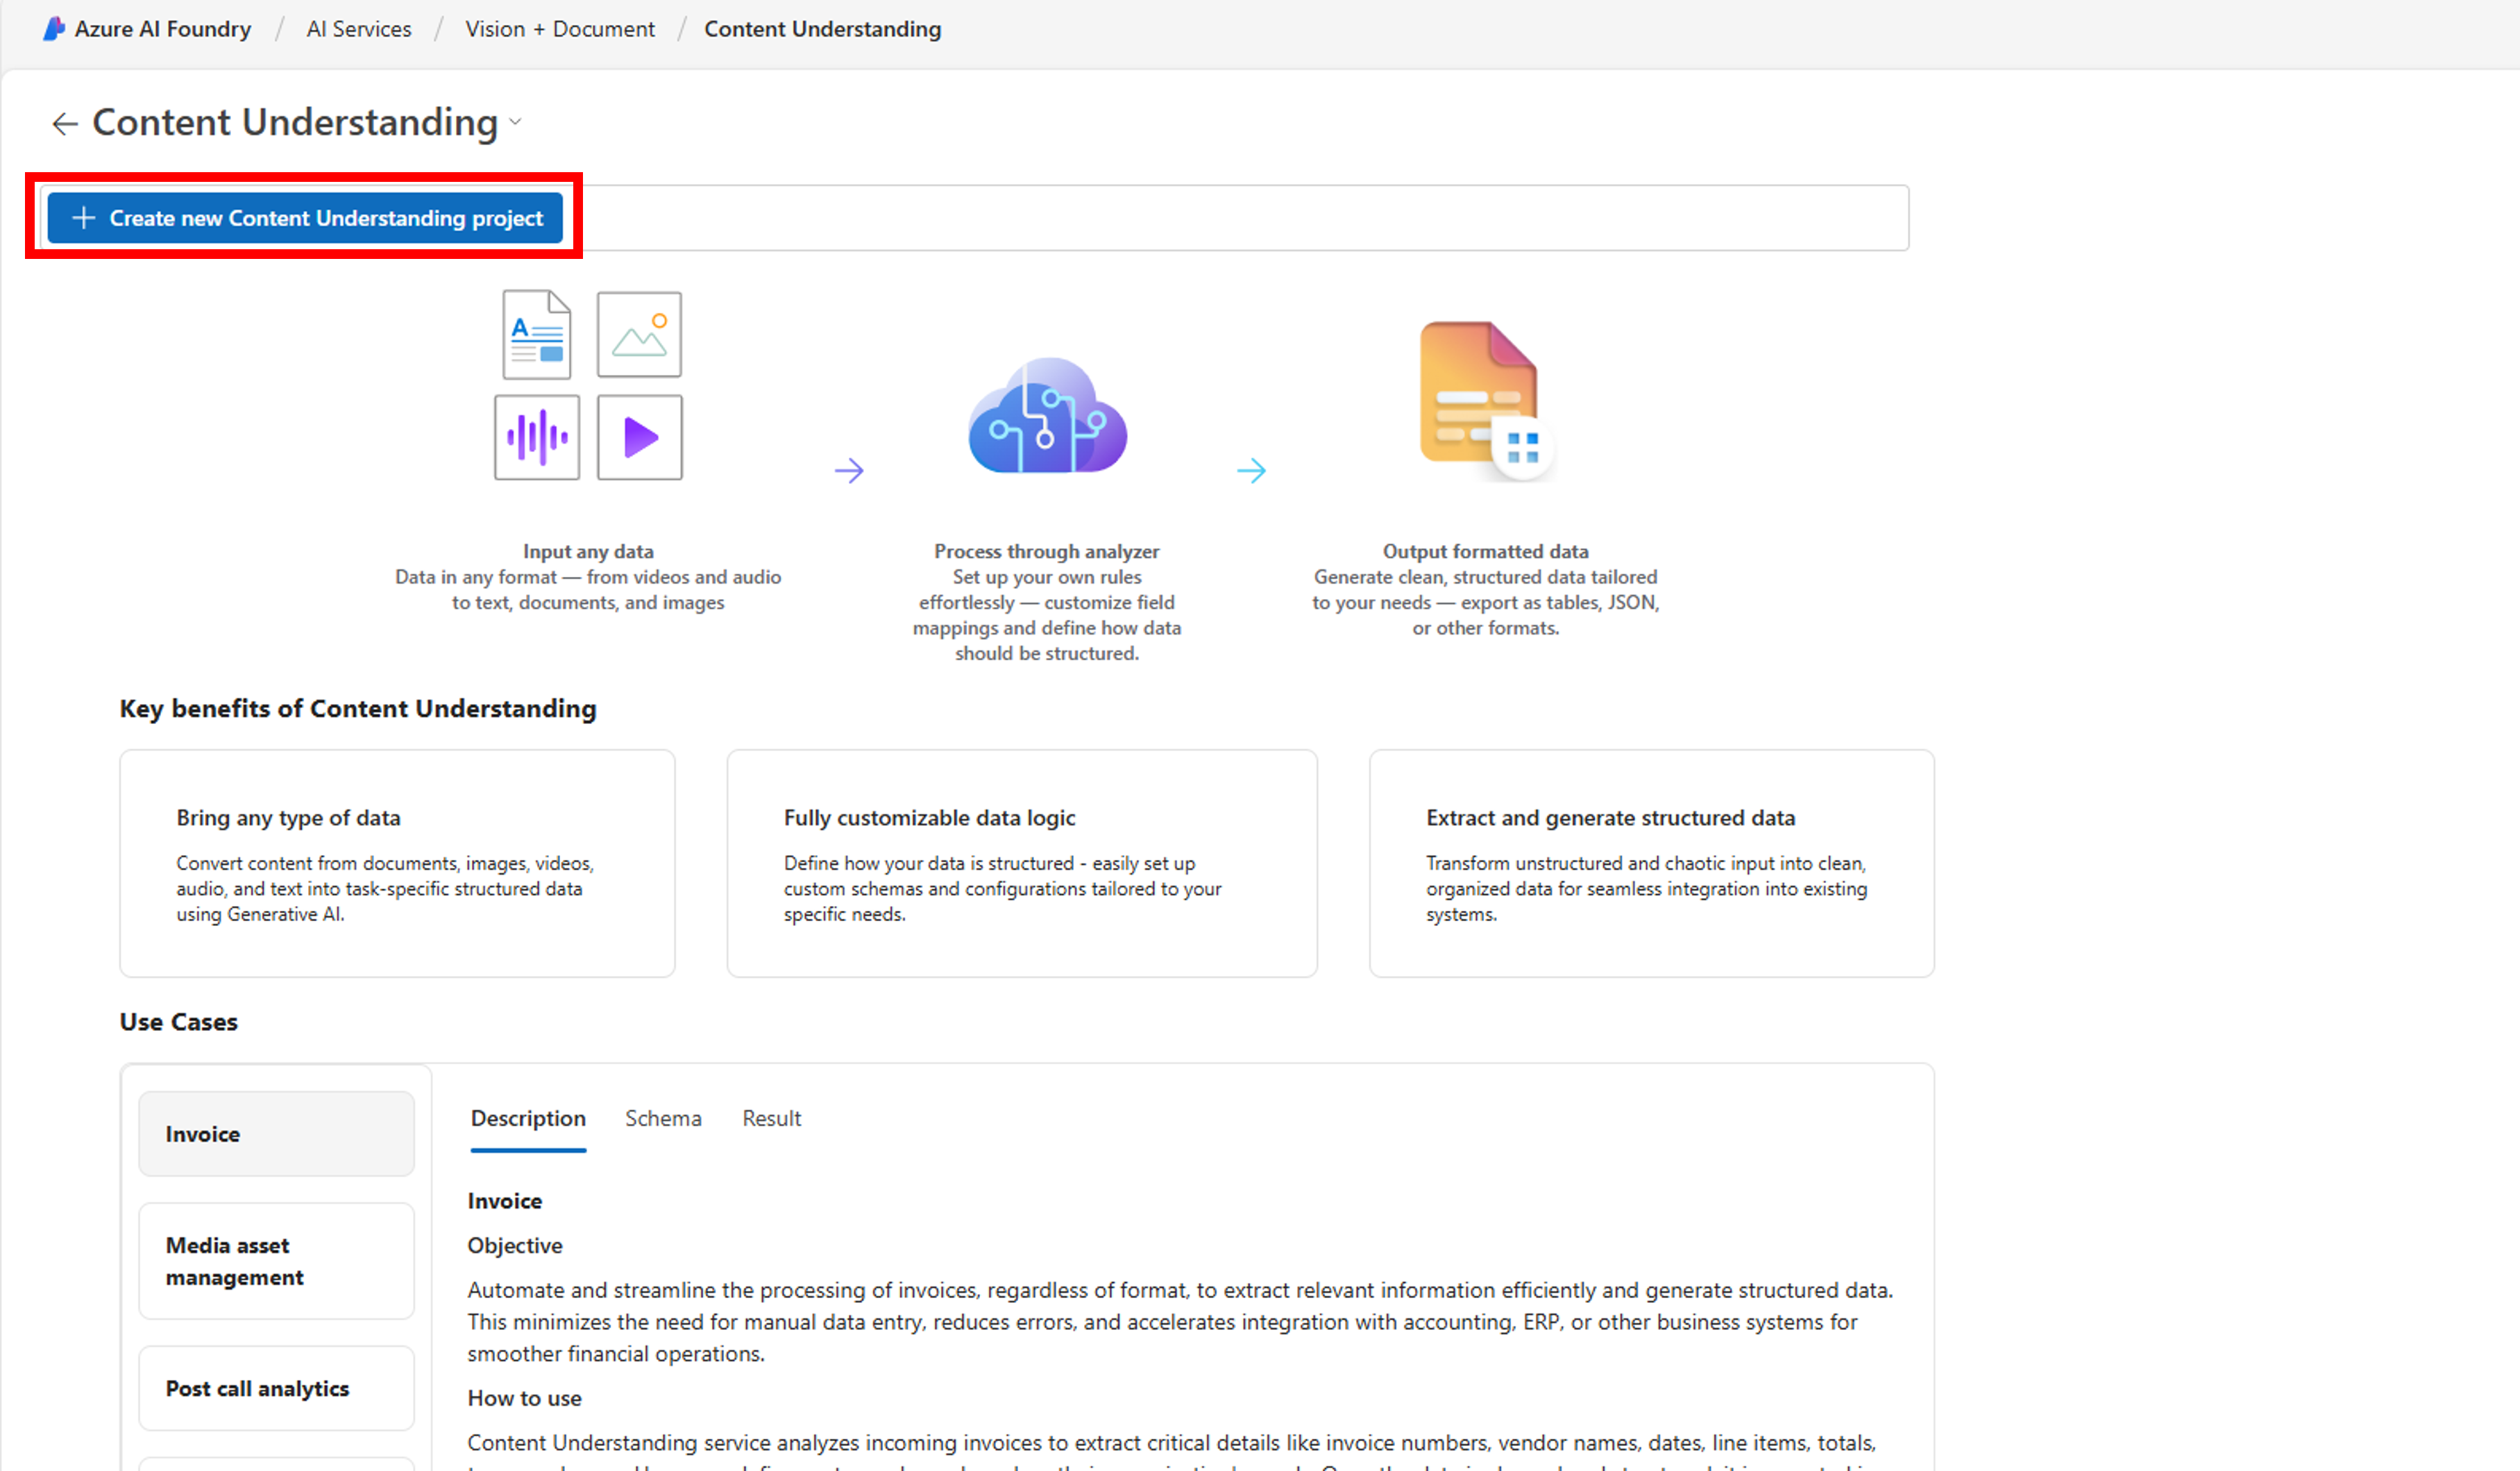This screenshot has height=1471, width=2520.
Task: Click the Azure AI Foundry logo
Action: click(55, 28)
